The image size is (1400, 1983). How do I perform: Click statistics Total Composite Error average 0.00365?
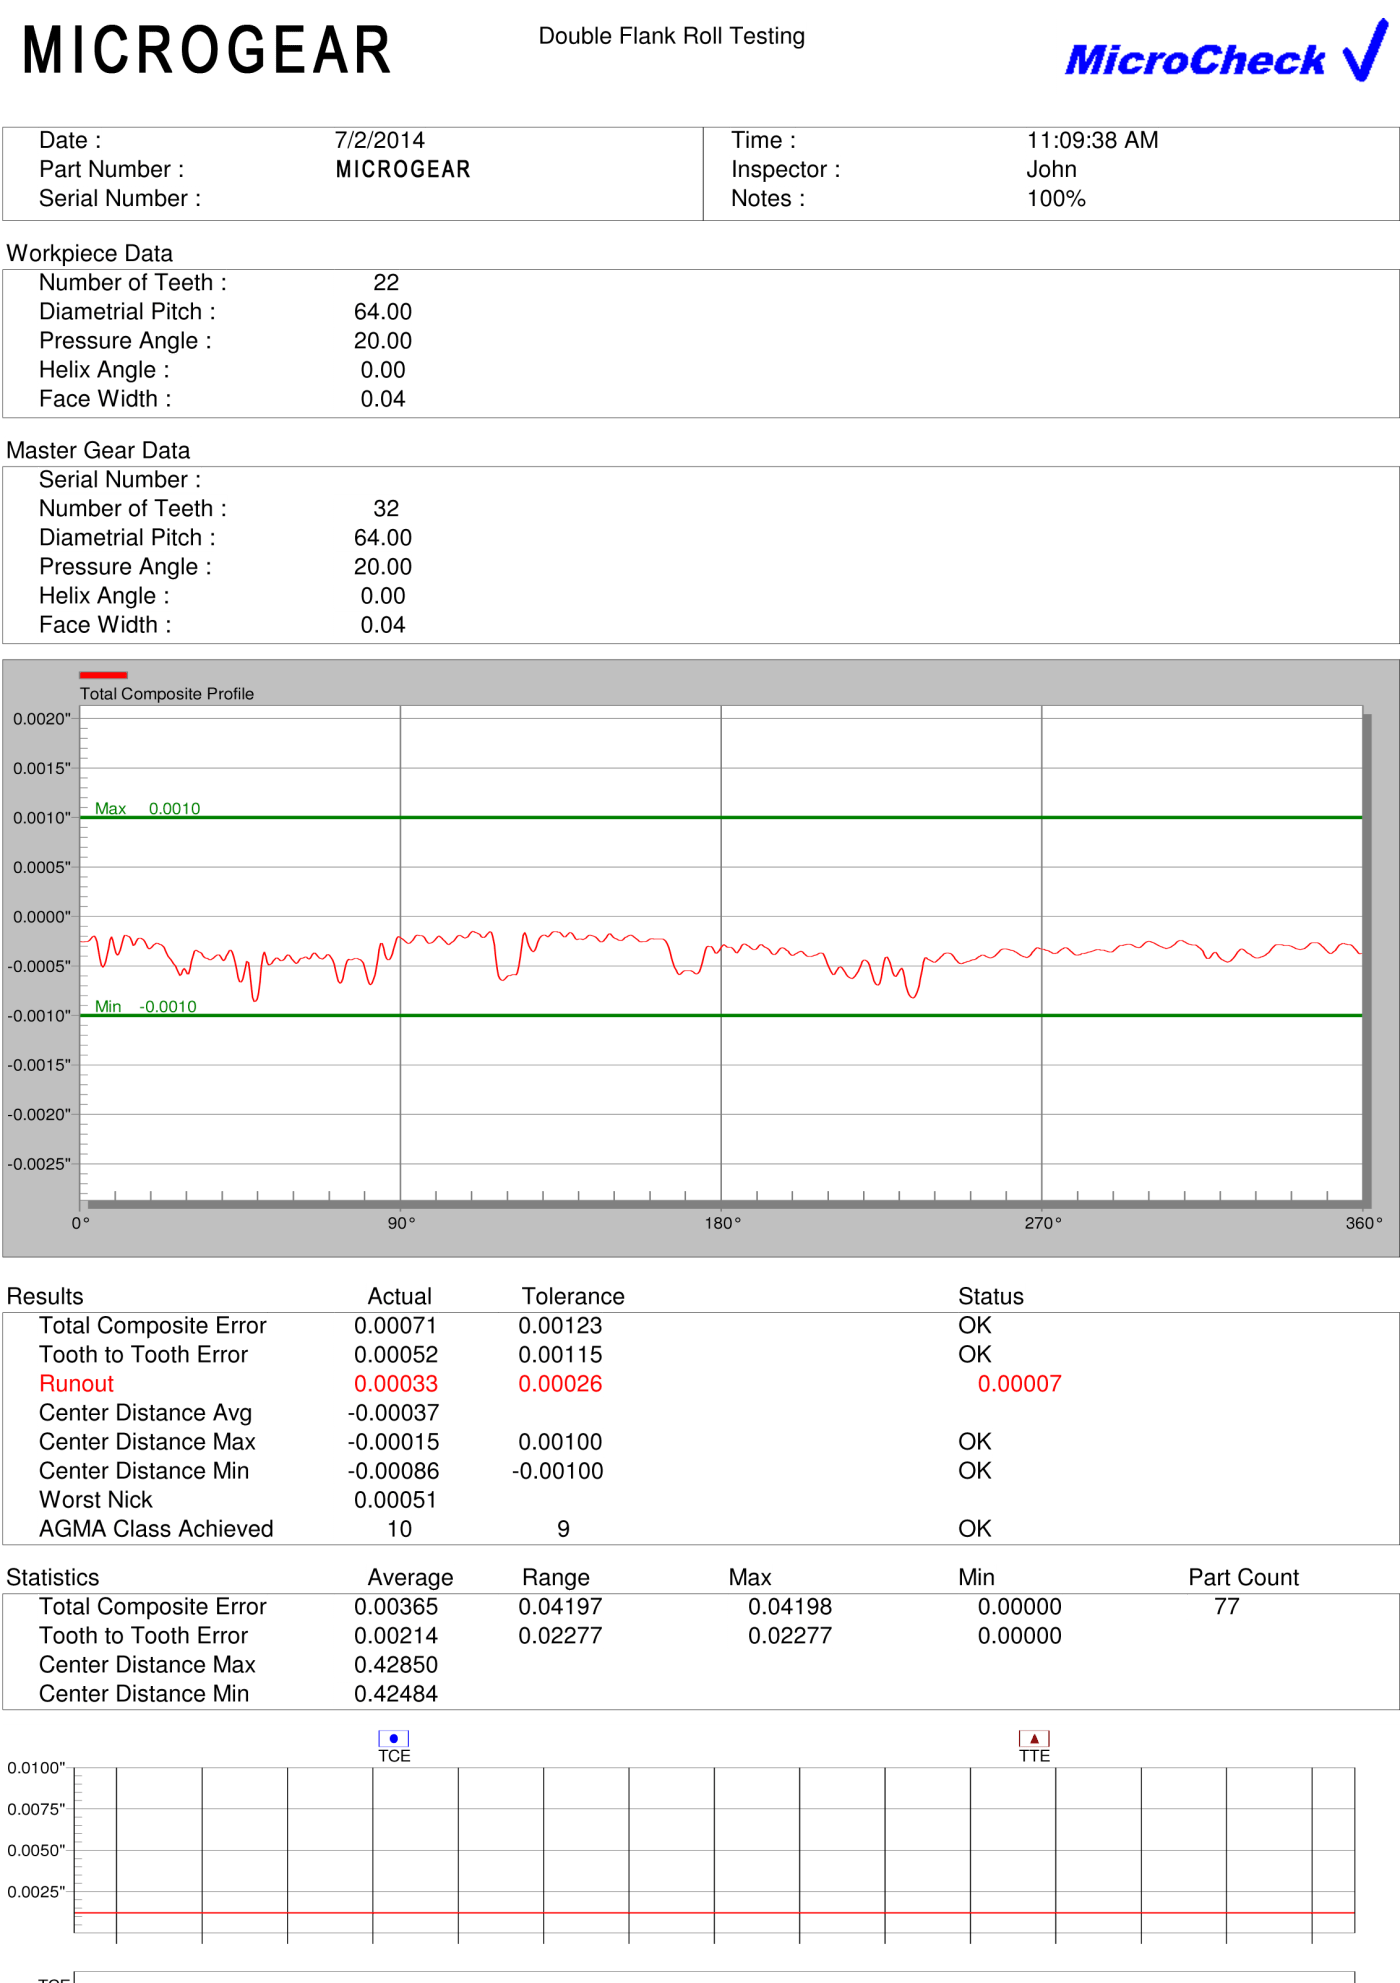click(x=396, y=1607)
